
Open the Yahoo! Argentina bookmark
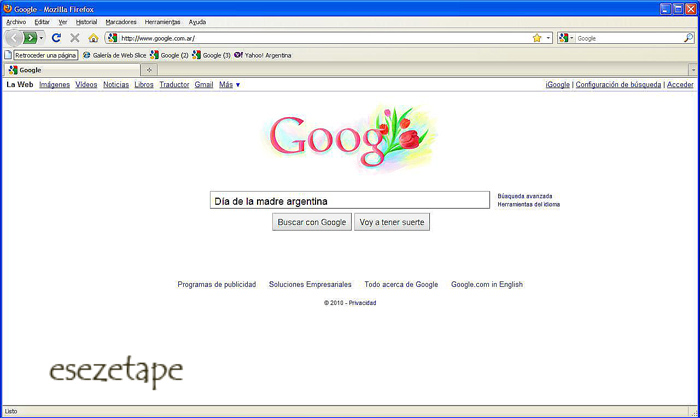click(x=263, y=55)
